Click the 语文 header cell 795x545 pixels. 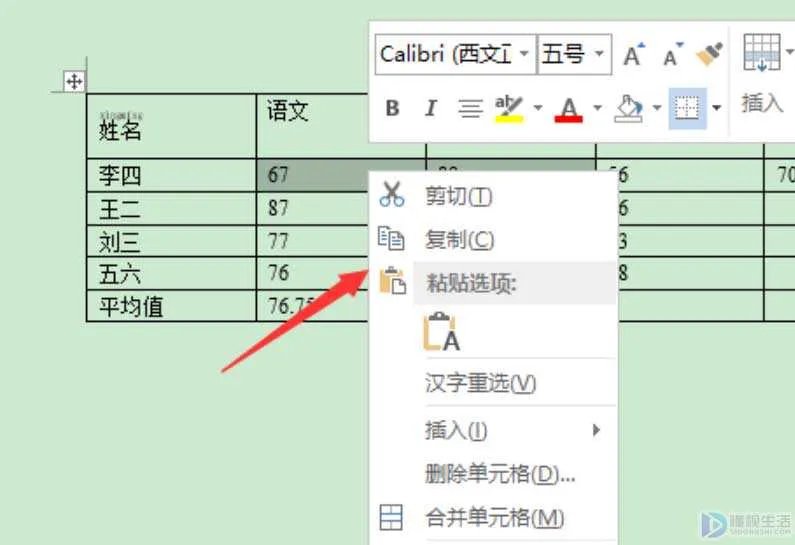click(313, 126)
